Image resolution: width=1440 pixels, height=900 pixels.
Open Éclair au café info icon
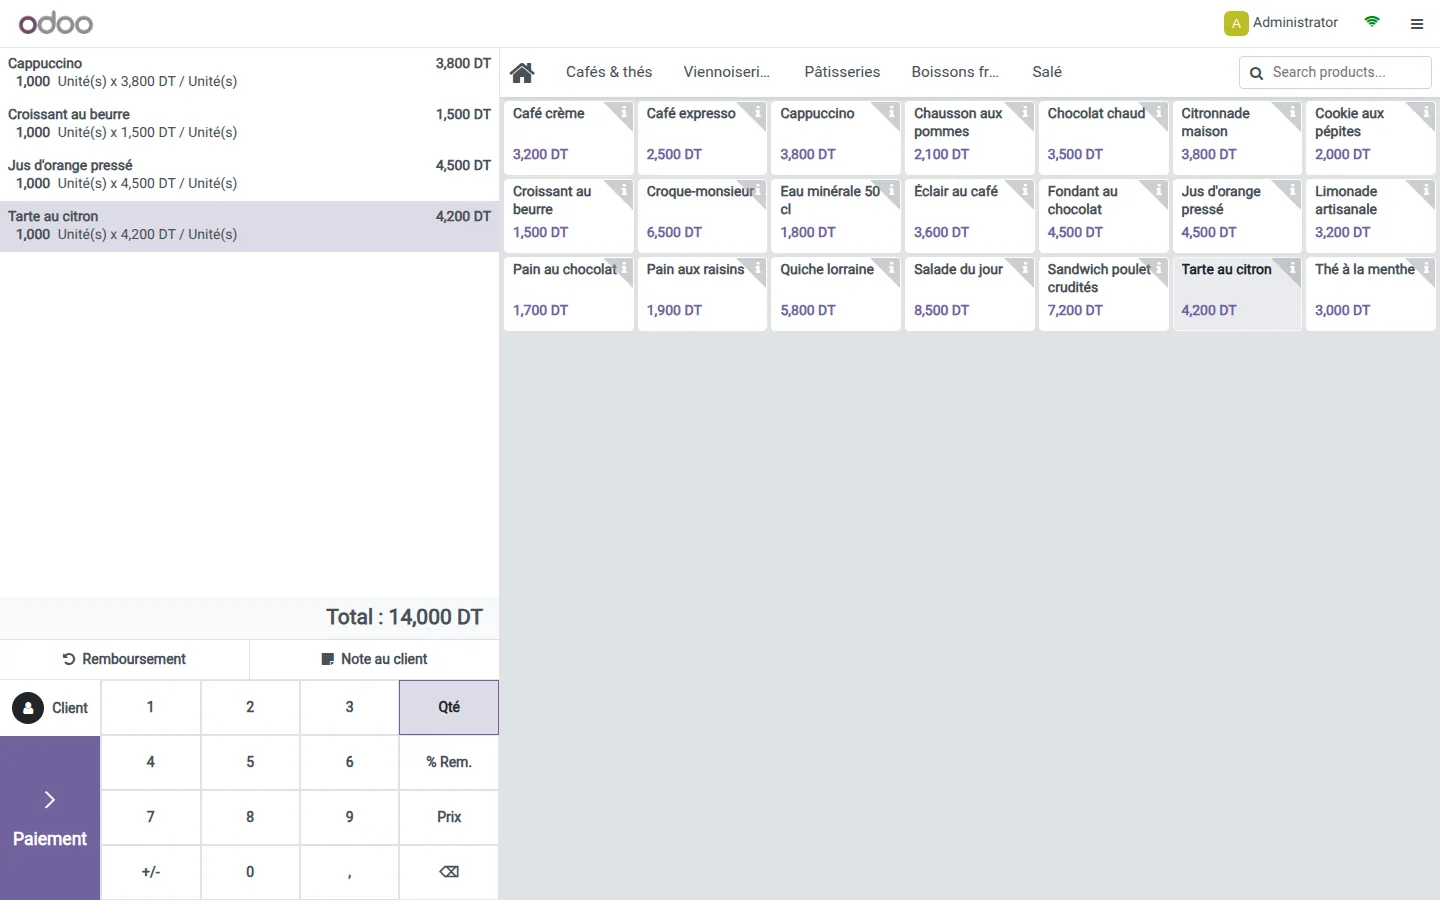[x=1025, y=190]
